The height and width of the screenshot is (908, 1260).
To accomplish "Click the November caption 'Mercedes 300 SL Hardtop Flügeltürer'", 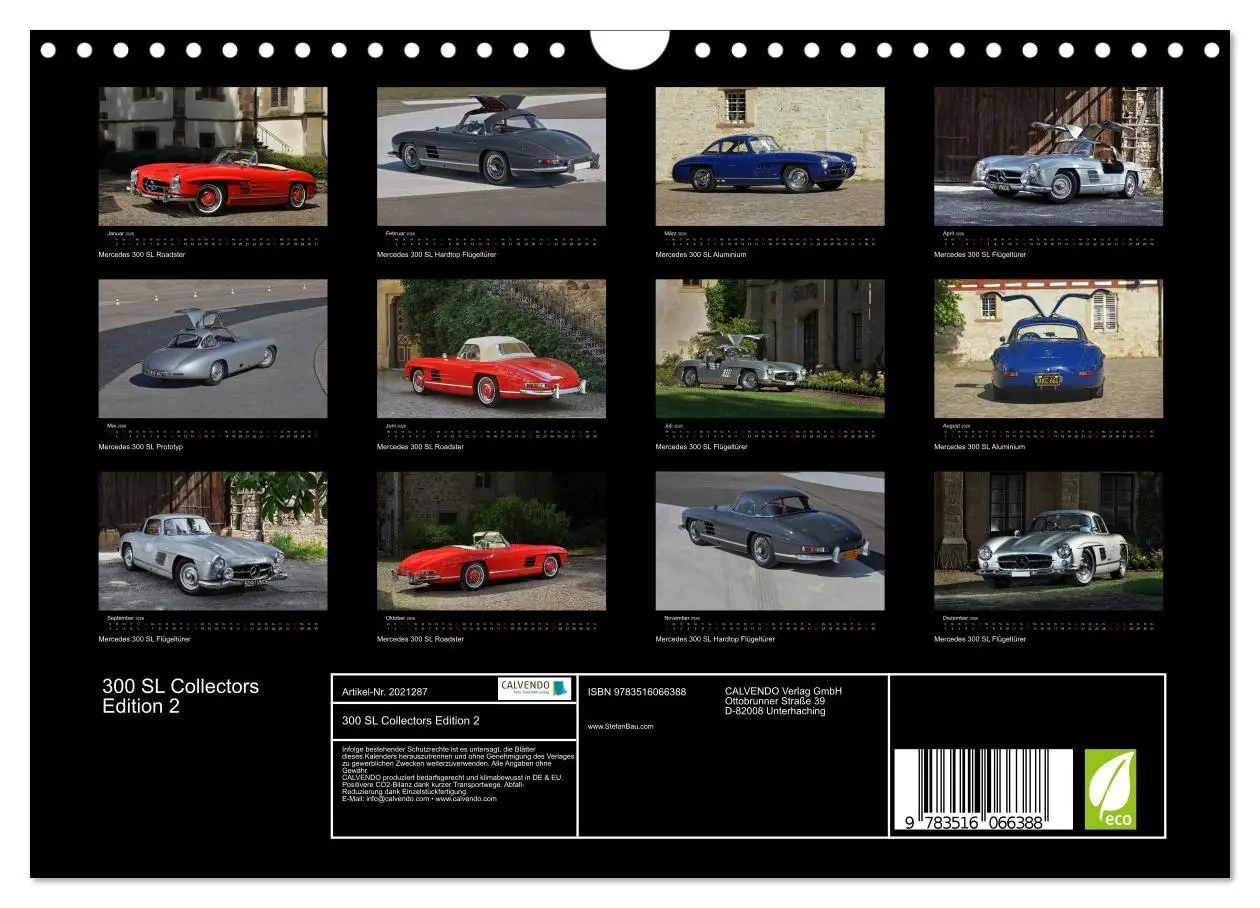I will coord(715,639).
